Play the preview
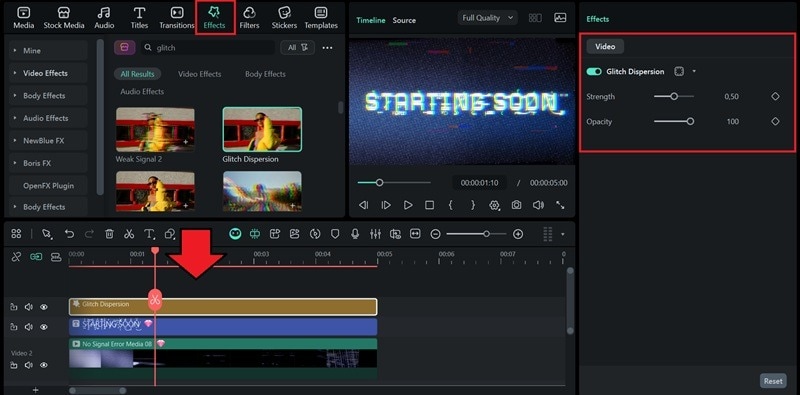 [408, 205]
